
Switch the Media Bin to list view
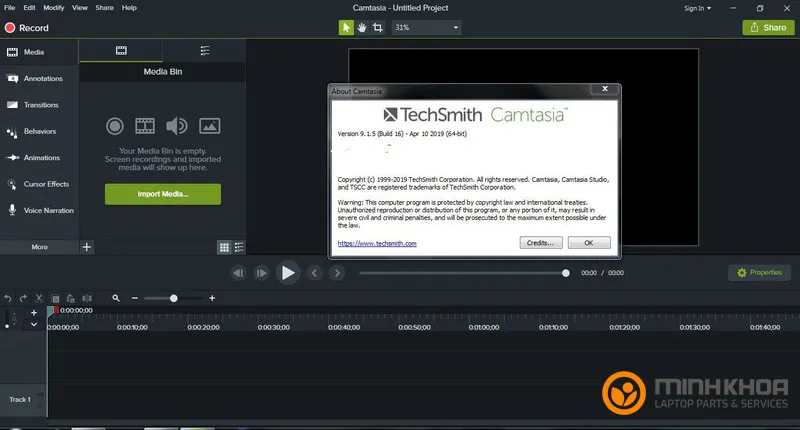(x=239, y=247)
